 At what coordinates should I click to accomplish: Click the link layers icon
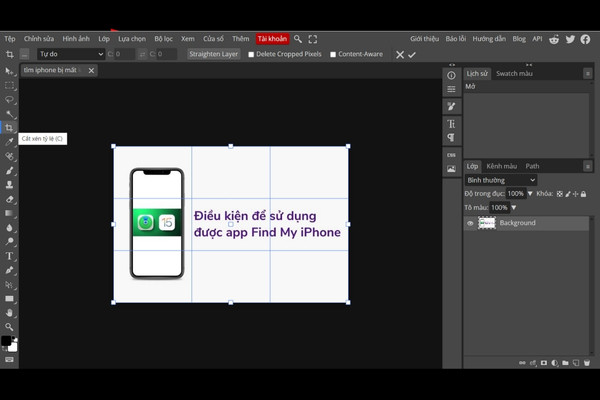coord(522,363)
